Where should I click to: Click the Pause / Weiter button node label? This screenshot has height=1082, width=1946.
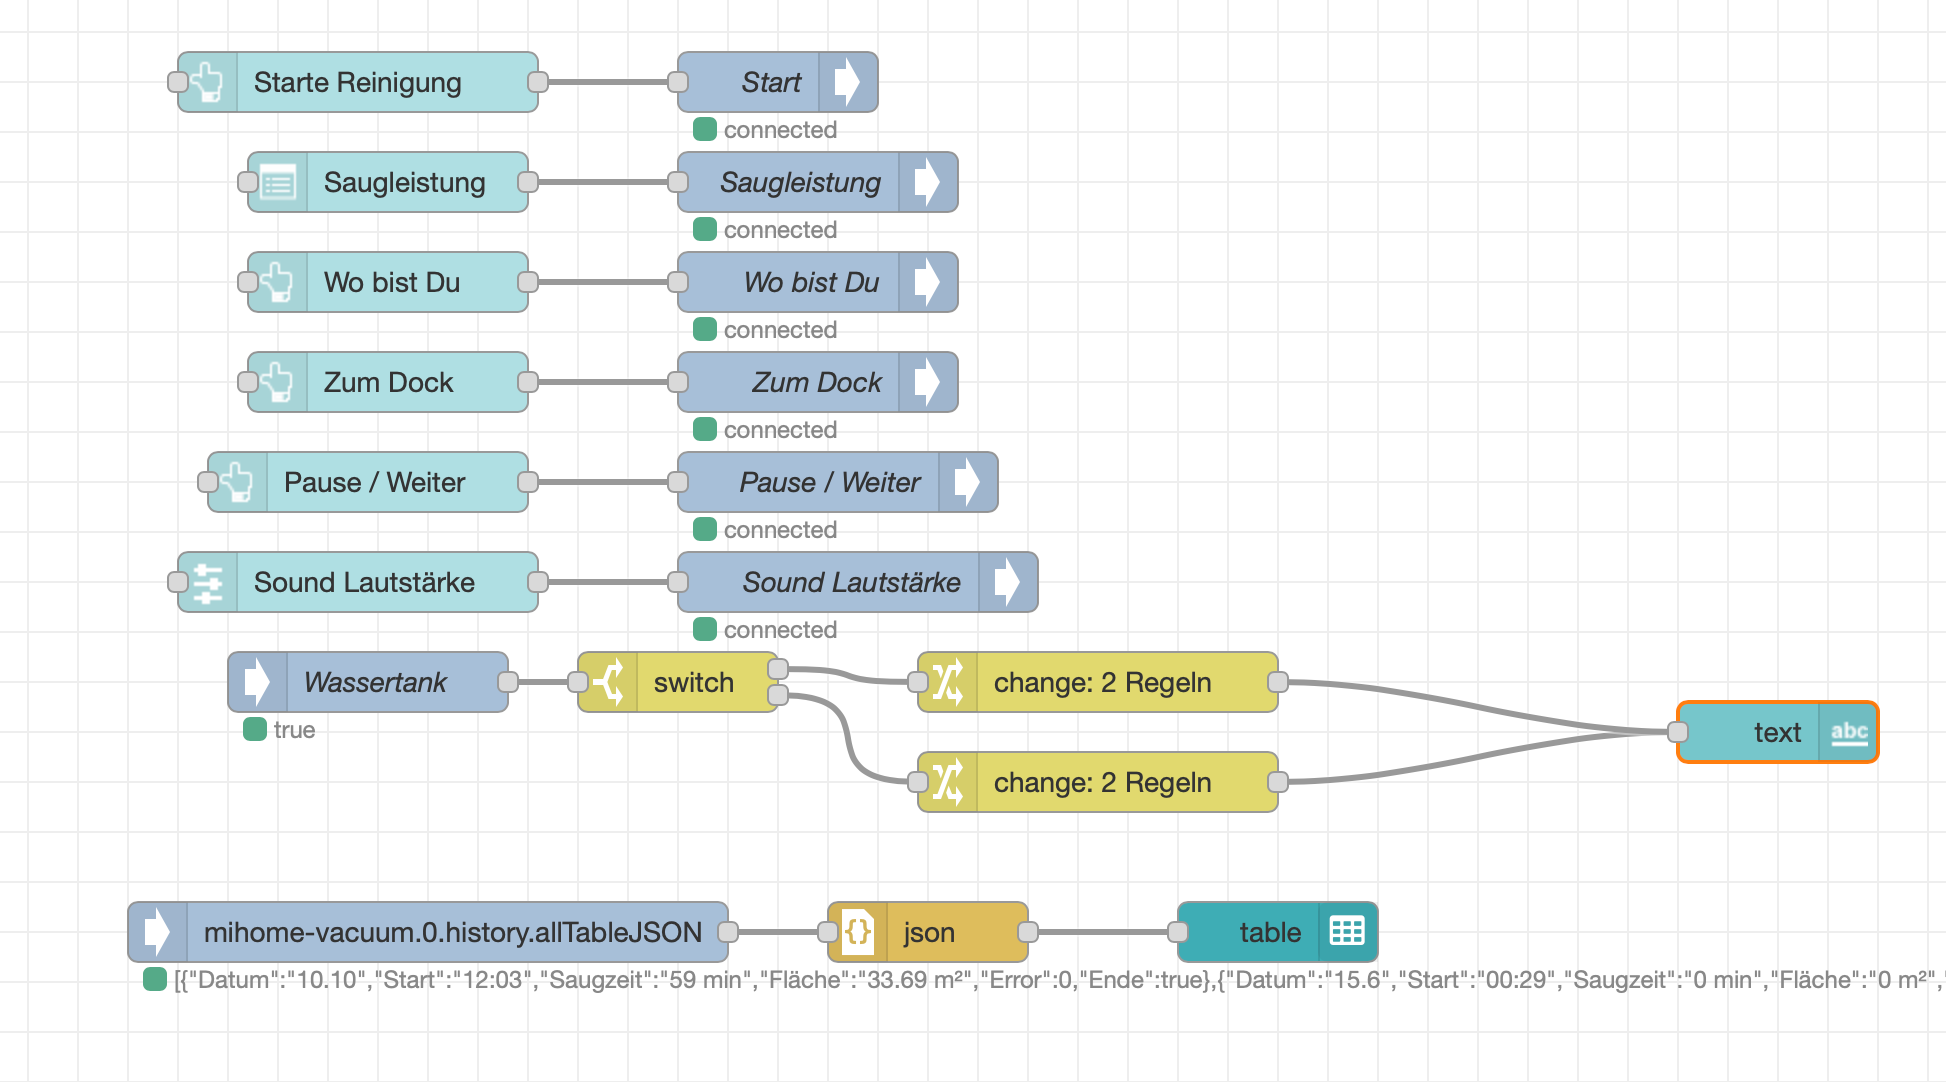(x=375, y=482)
